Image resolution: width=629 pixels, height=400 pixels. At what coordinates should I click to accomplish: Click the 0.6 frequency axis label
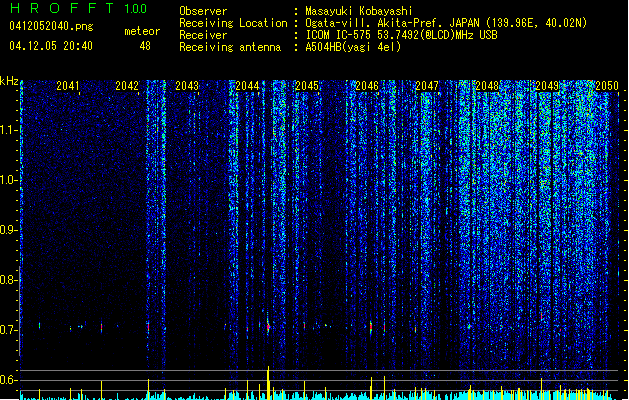[8, 380]
